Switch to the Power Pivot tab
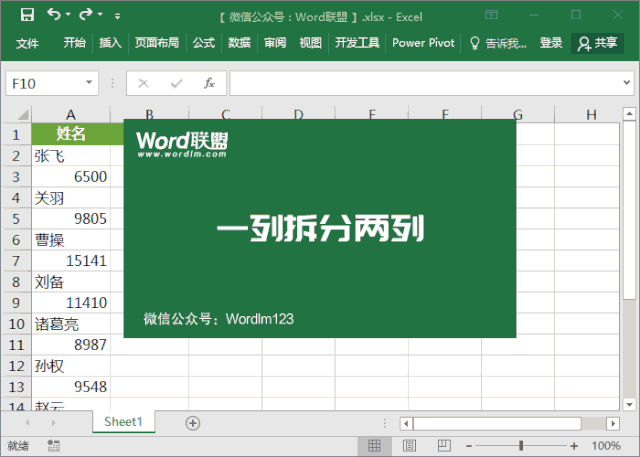Image resolution: width=640 pixels, height=457 pixels. tap(423, 43)
